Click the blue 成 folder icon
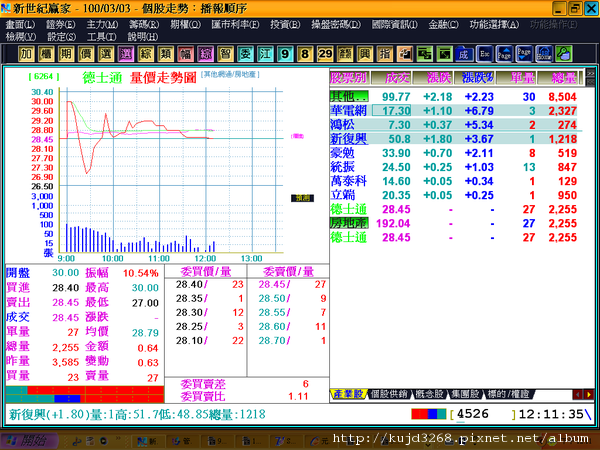 tap(464, 54)
